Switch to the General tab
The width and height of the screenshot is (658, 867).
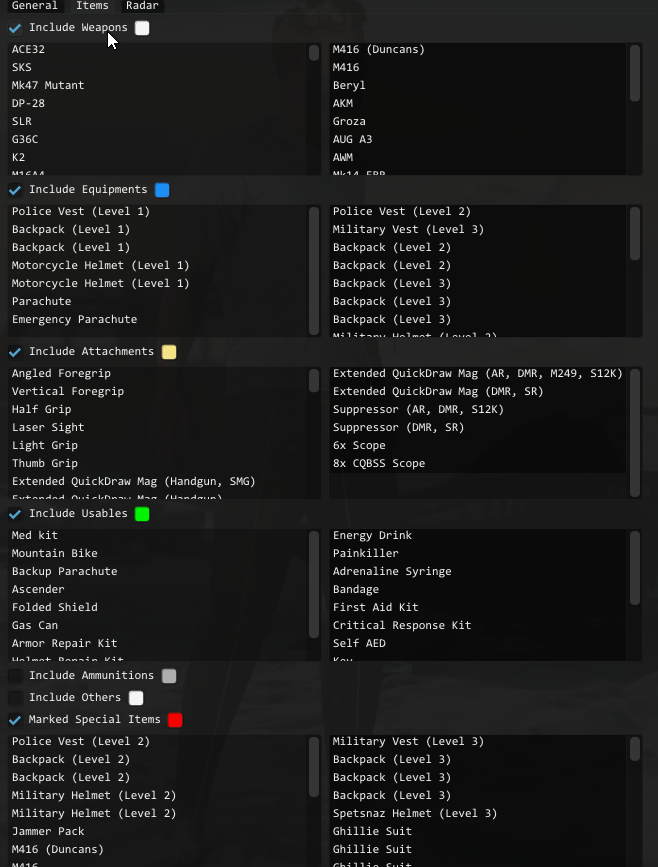(34, 6)
